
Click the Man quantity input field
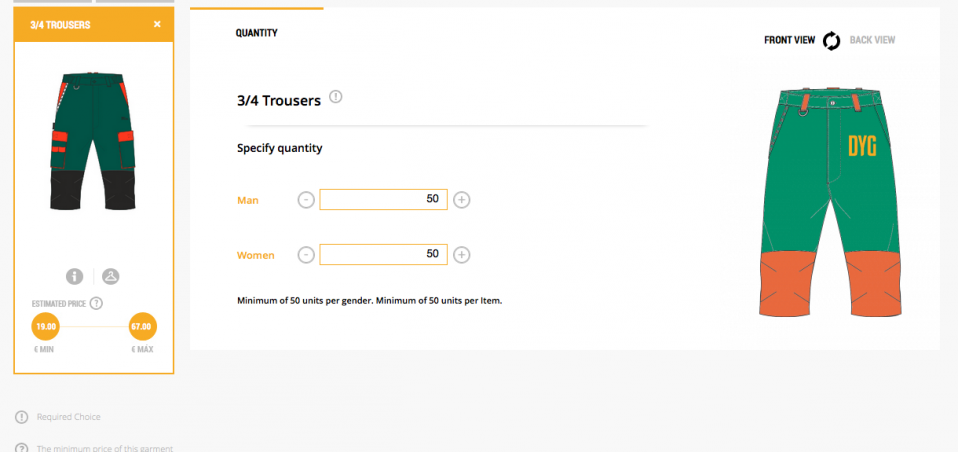click(383, 200)
